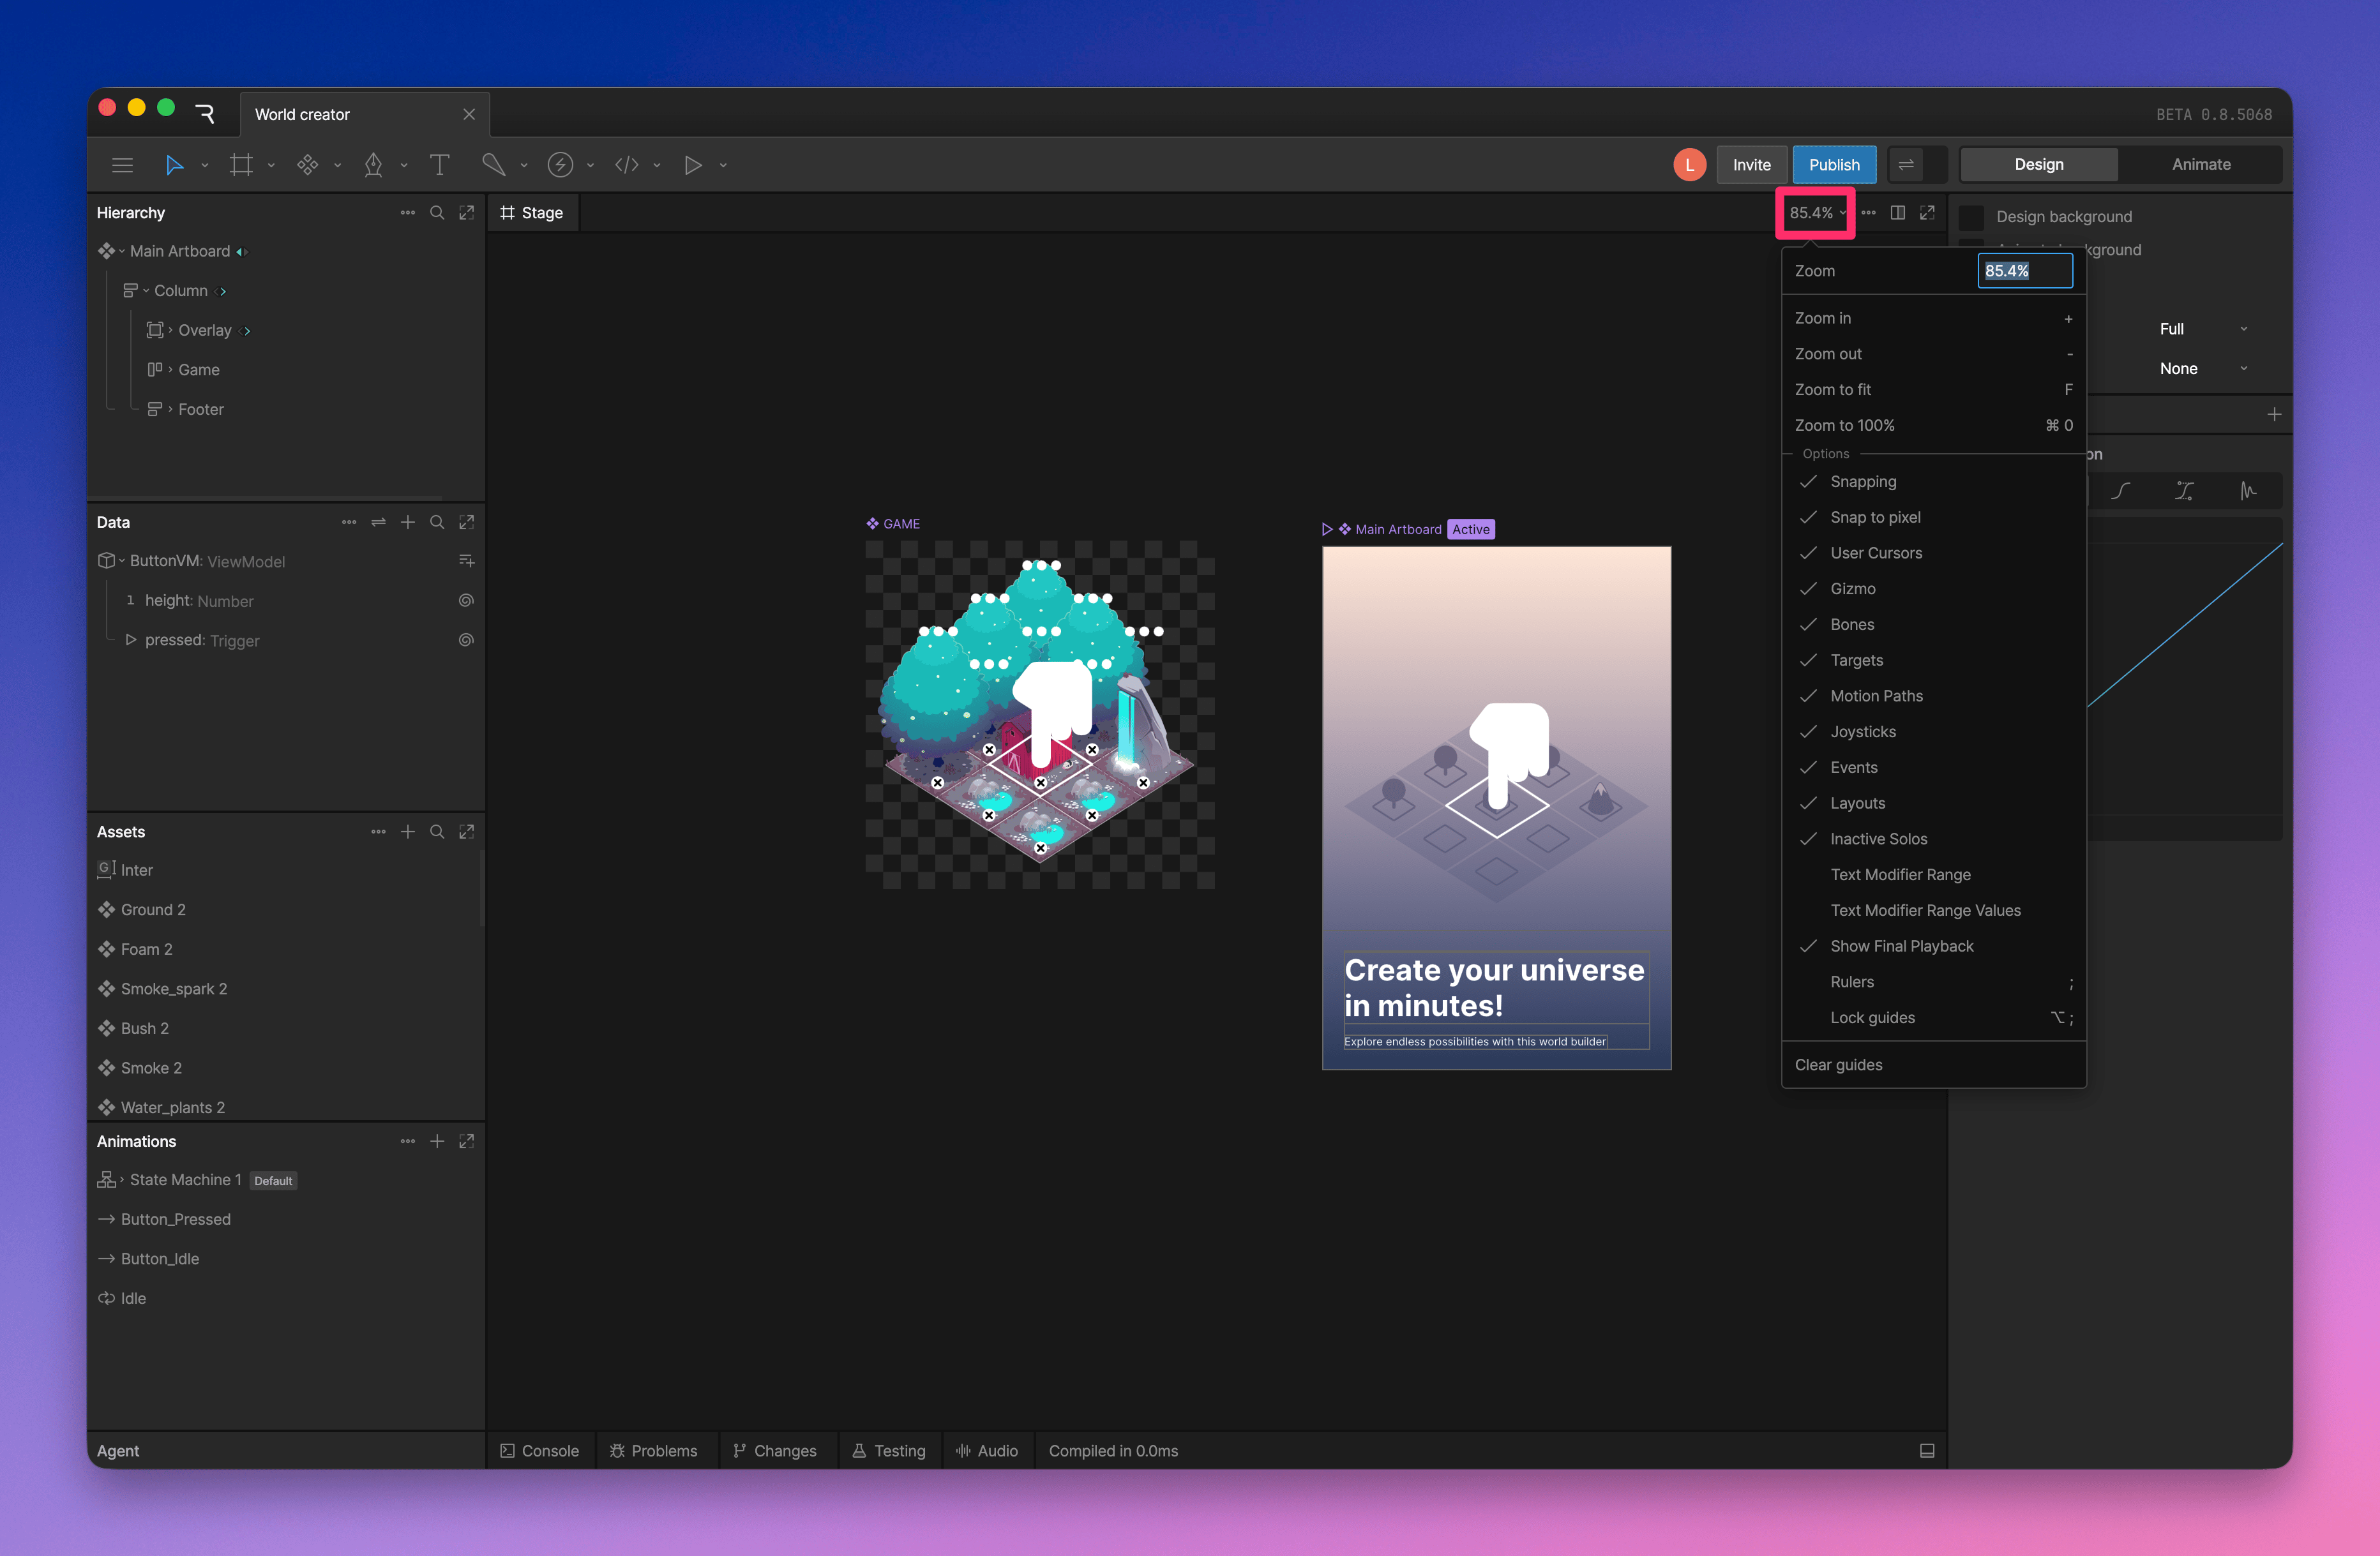Select the Pen tool

374,165
